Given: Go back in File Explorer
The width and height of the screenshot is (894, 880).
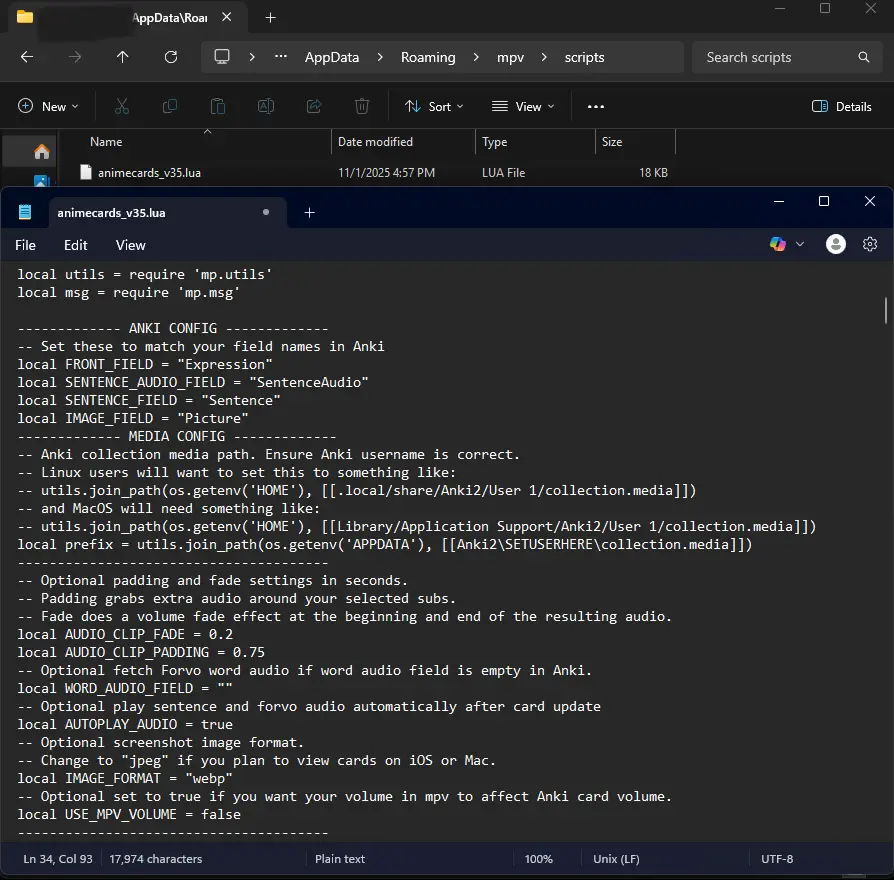Looking at the screenshot, I should 27,57.
